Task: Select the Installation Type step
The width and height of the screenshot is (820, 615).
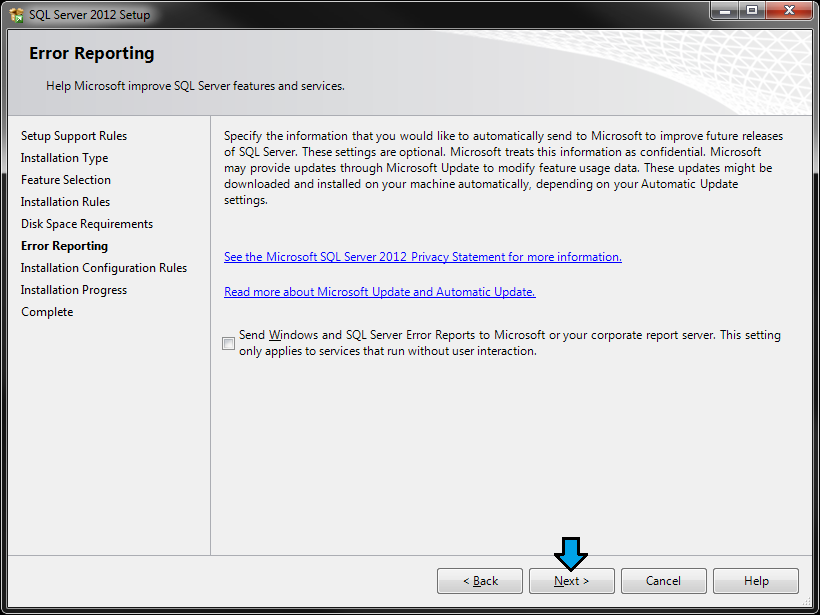Action: click(x=64, y=158)
